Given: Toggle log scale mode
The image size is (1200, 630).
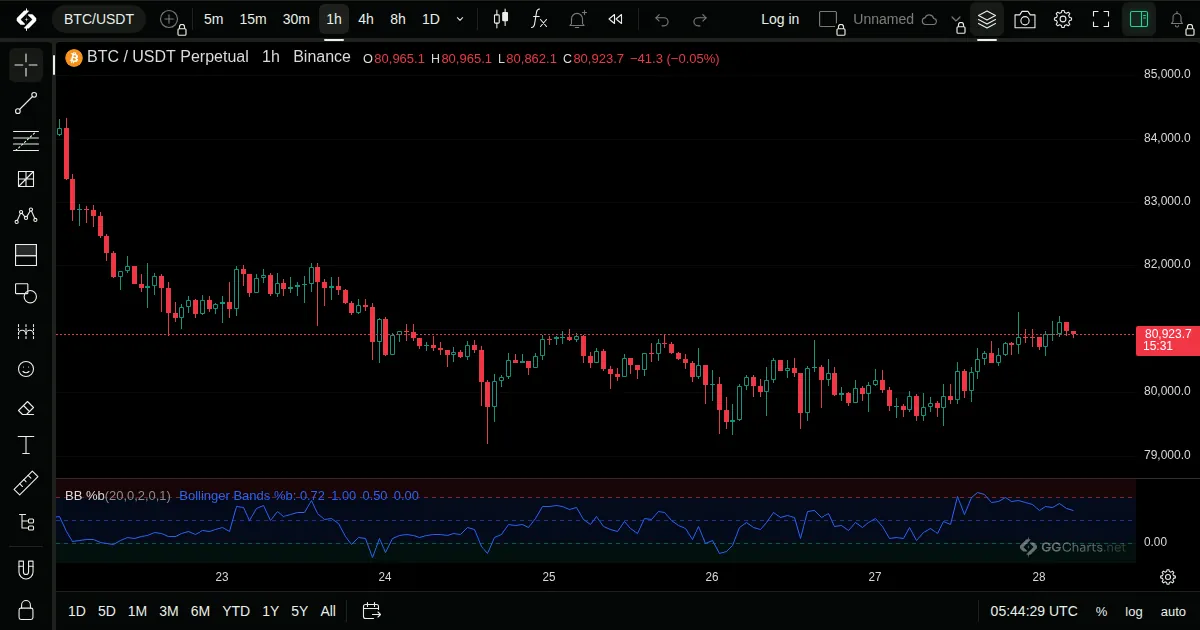Looking at the screenshot, I should pos(1134,611).
